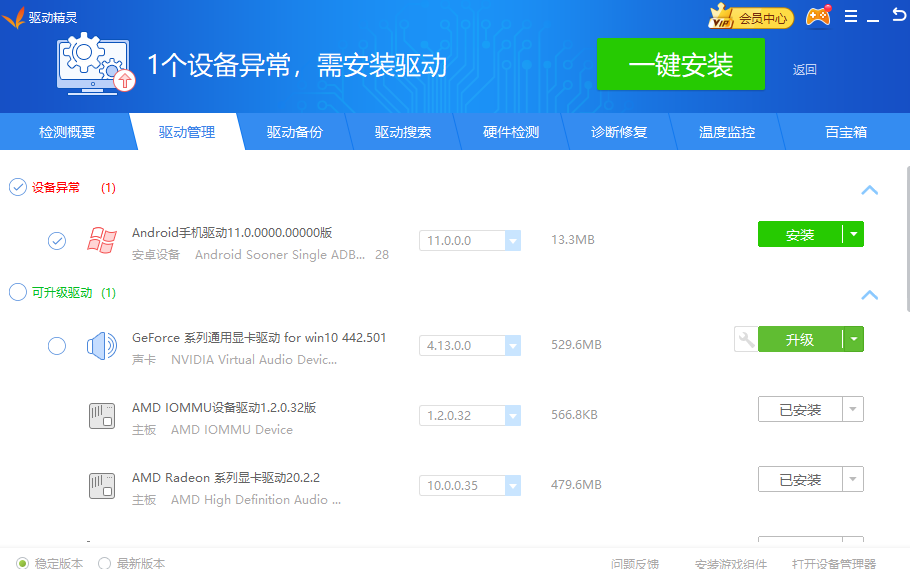Switch to the 硬件检测 tab
Image resolution: width=910 pixels, height=569 pixels.
[x=511, y=132]
